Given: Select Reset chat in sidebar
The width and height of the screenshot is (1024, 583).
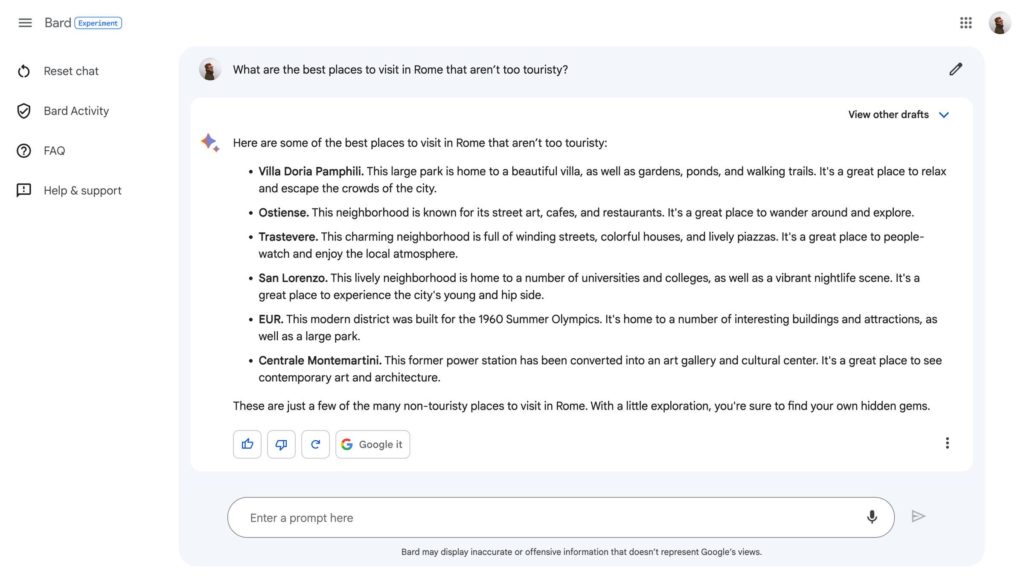Looking at the screenshot, I should point(70,71).
